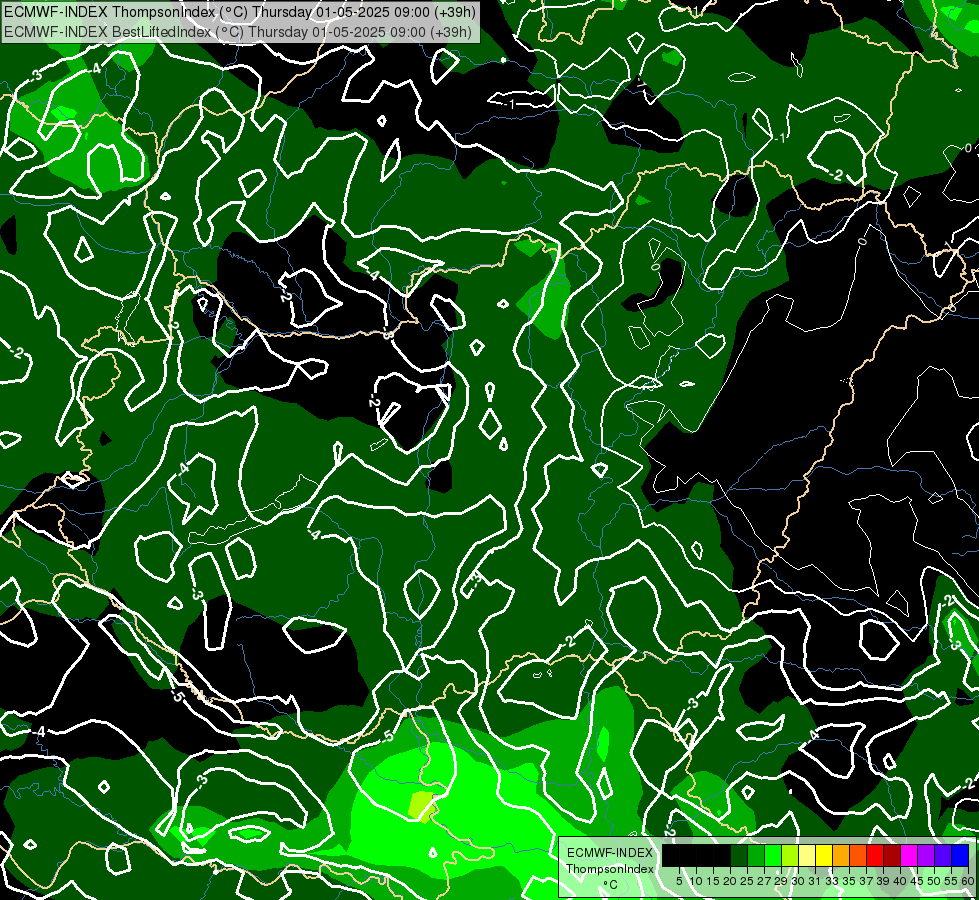
Task: Pick the red 37–39 legend swatch
Action: 875,855
